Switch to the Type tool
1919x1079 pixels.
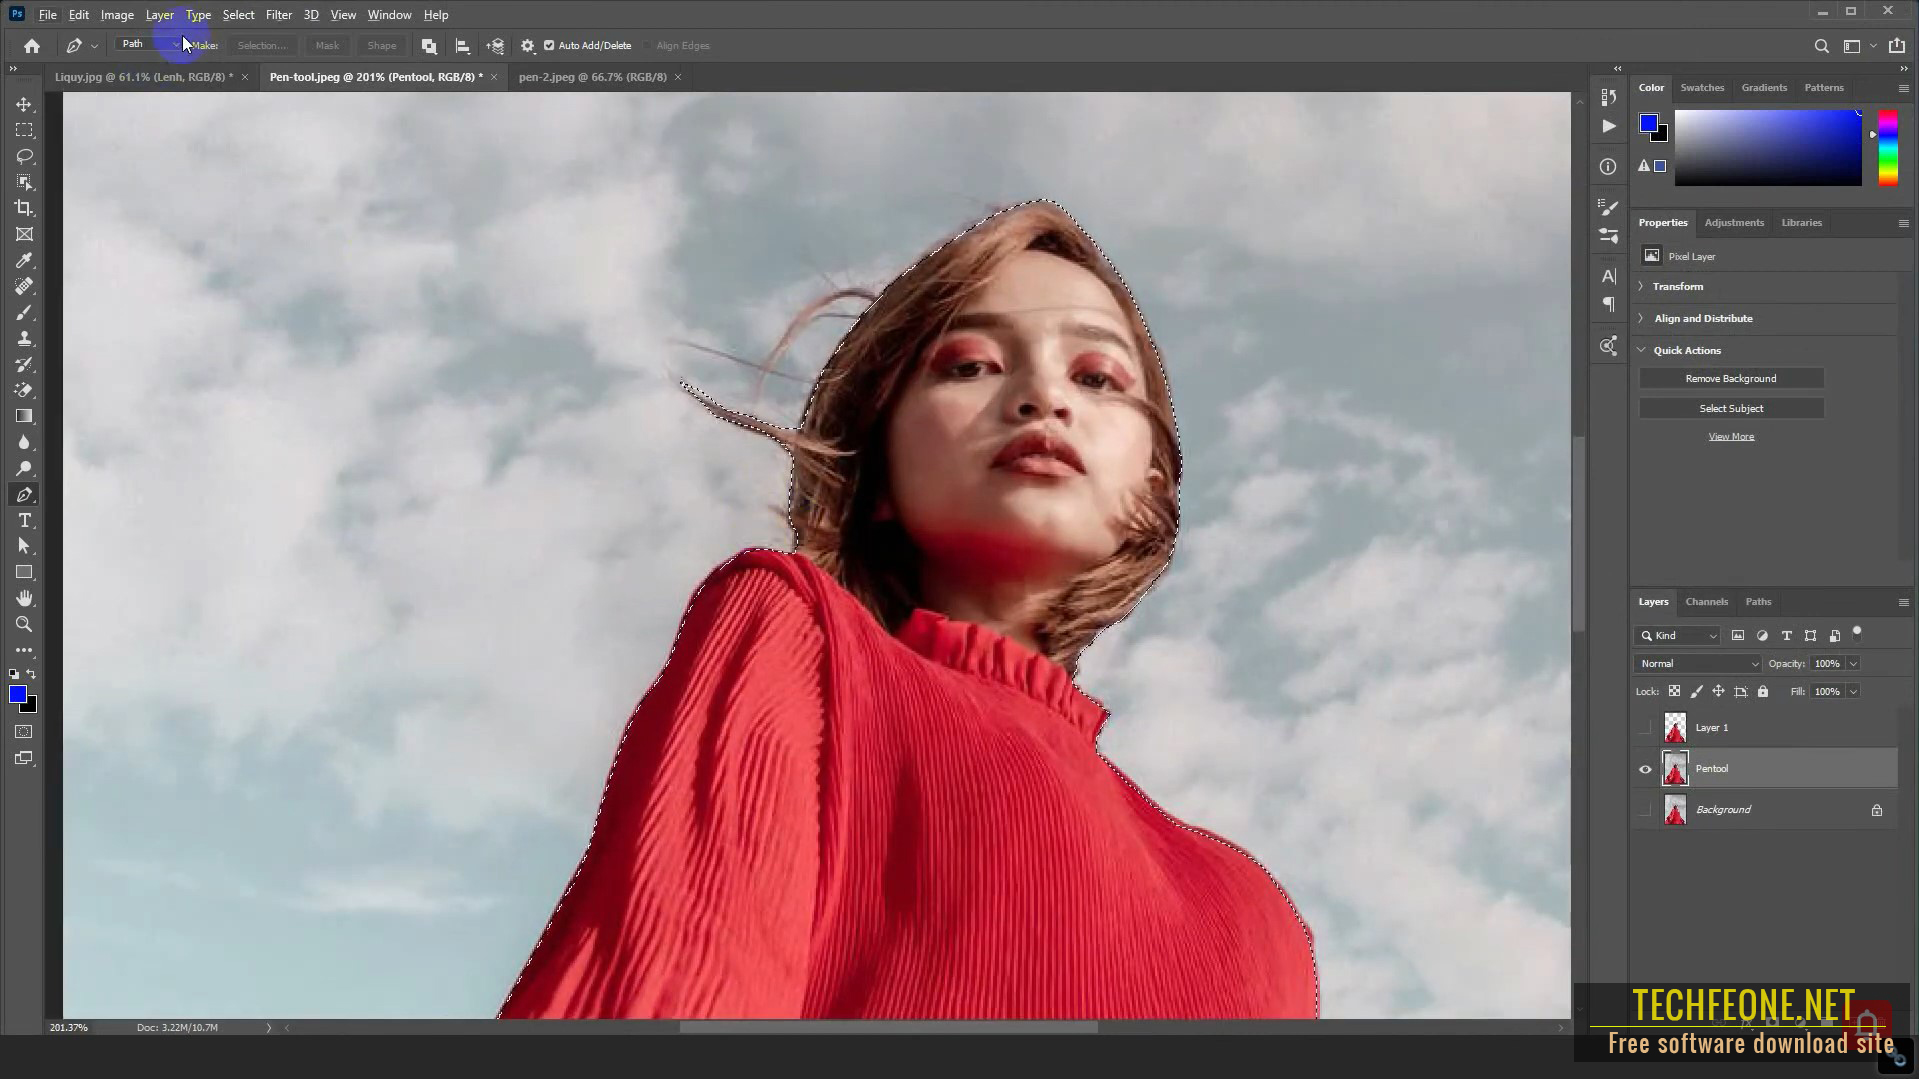click(x=24, y=520)
